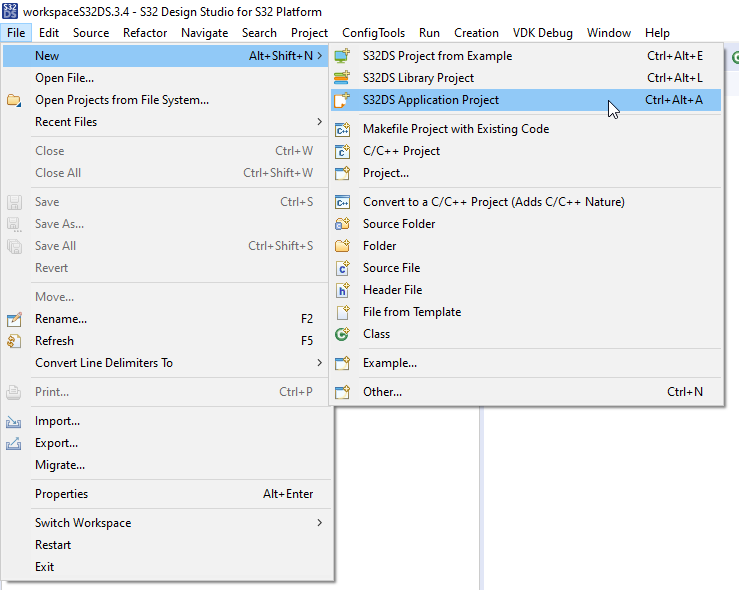The image size is (739, 590).
Task: Choose Other... entry with Ctrl+N
Action: coord(526,392)
